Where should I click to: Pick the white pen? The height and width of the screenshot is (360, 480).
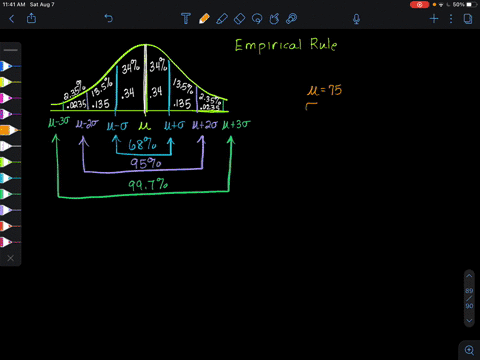pos(10,146)
